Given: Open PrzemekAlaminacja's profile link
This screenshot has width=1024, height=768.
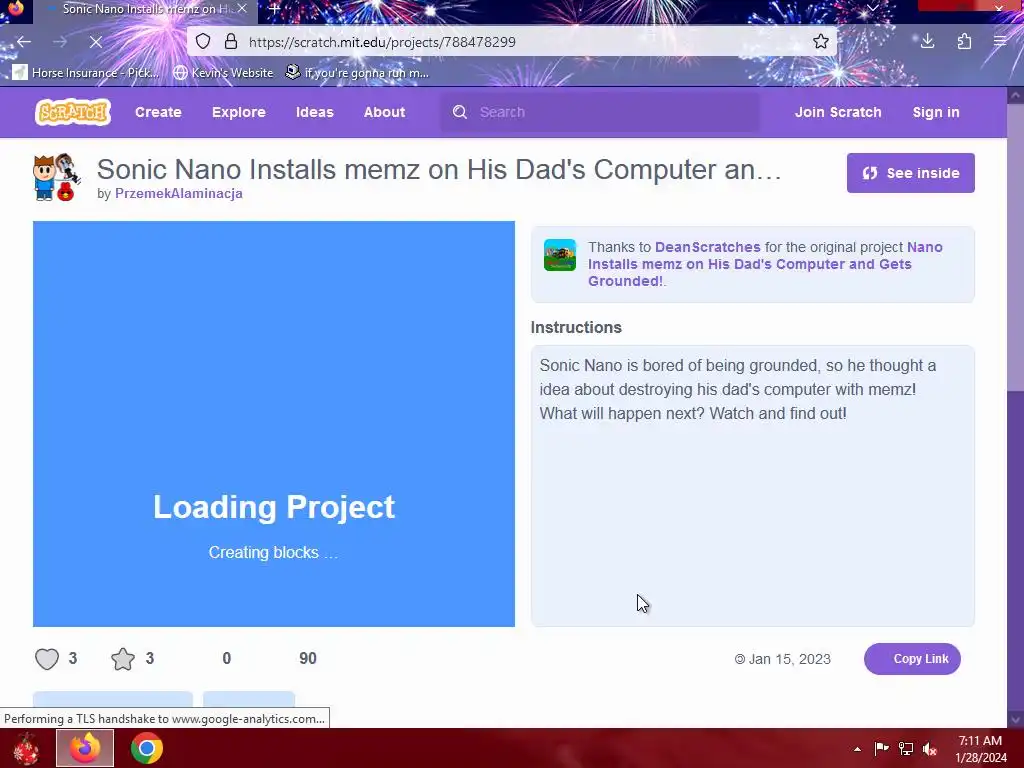Looking at the screenshot, I should pos(179,193).
